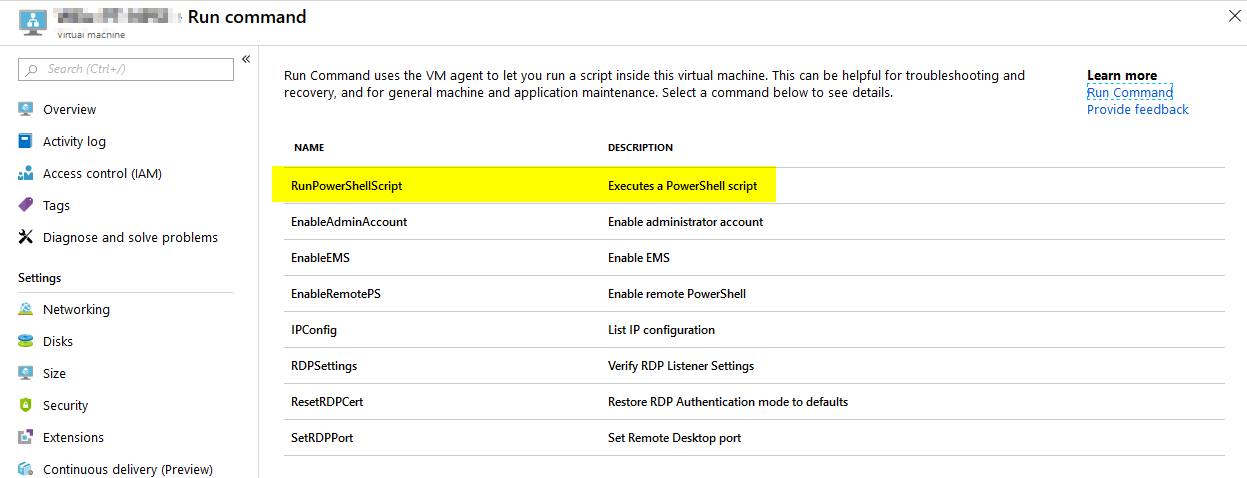Viewport: 1247px width, 478px height.
Task: Collapse the sidebar with double chevron
Action: [246, 60]
